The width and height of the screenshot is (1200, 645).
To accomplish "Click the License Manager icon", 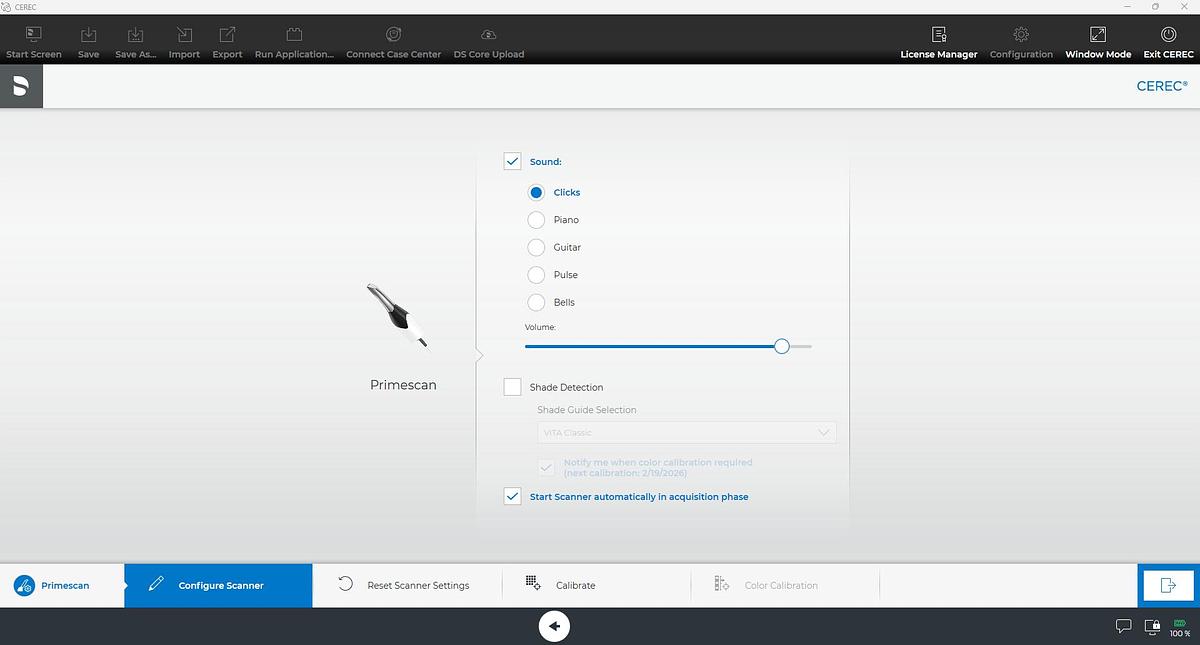I will point(938,35).
